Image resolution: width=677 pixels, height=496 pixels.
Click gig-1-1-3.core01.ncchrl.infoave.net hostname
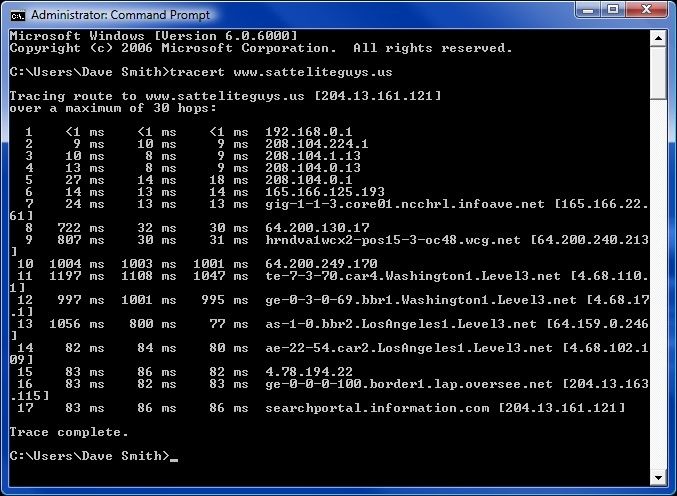405,204
